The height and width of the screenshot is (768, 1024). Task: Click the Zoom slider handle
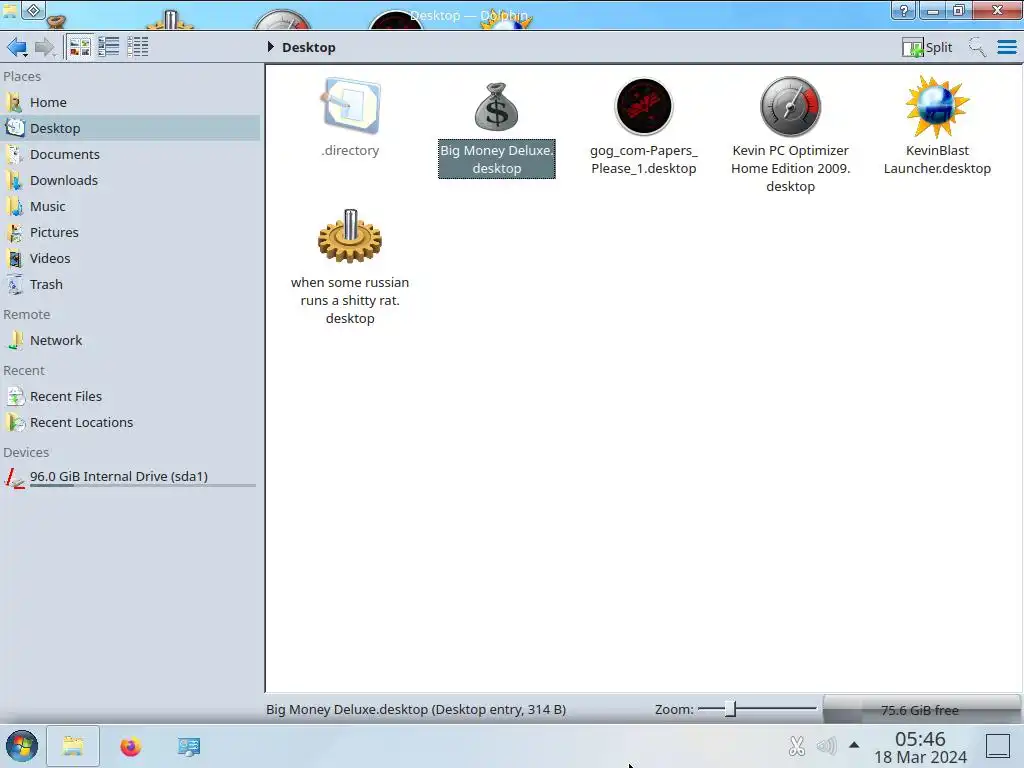coord(730,709)
